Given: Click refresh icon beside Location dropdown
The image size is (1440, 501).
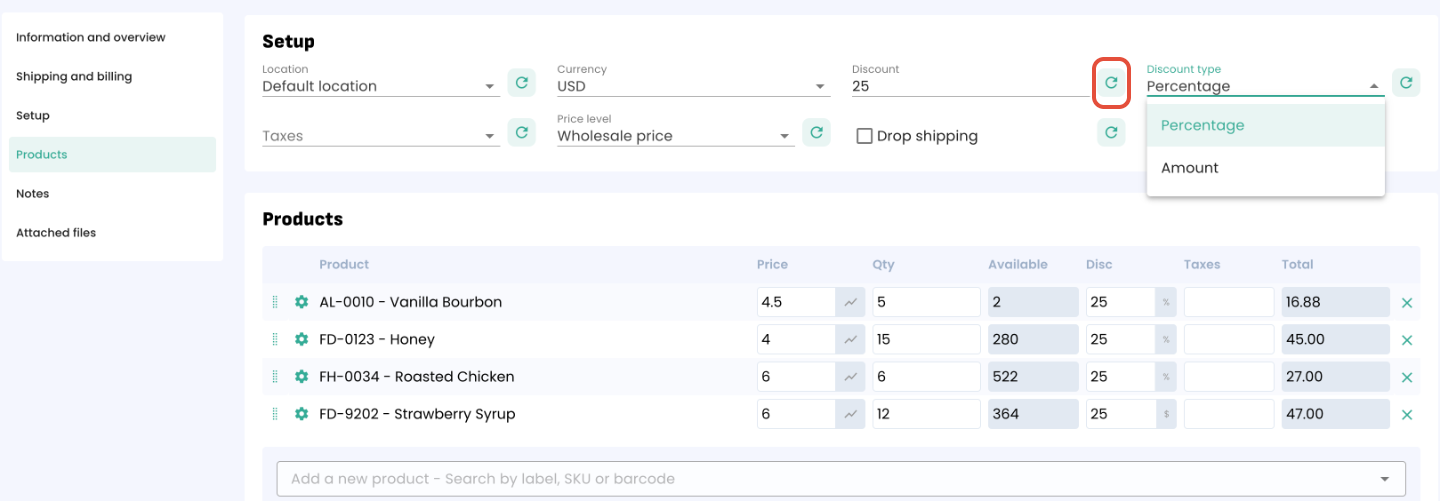Looking at the screenshot, I should tap(521, 83).
